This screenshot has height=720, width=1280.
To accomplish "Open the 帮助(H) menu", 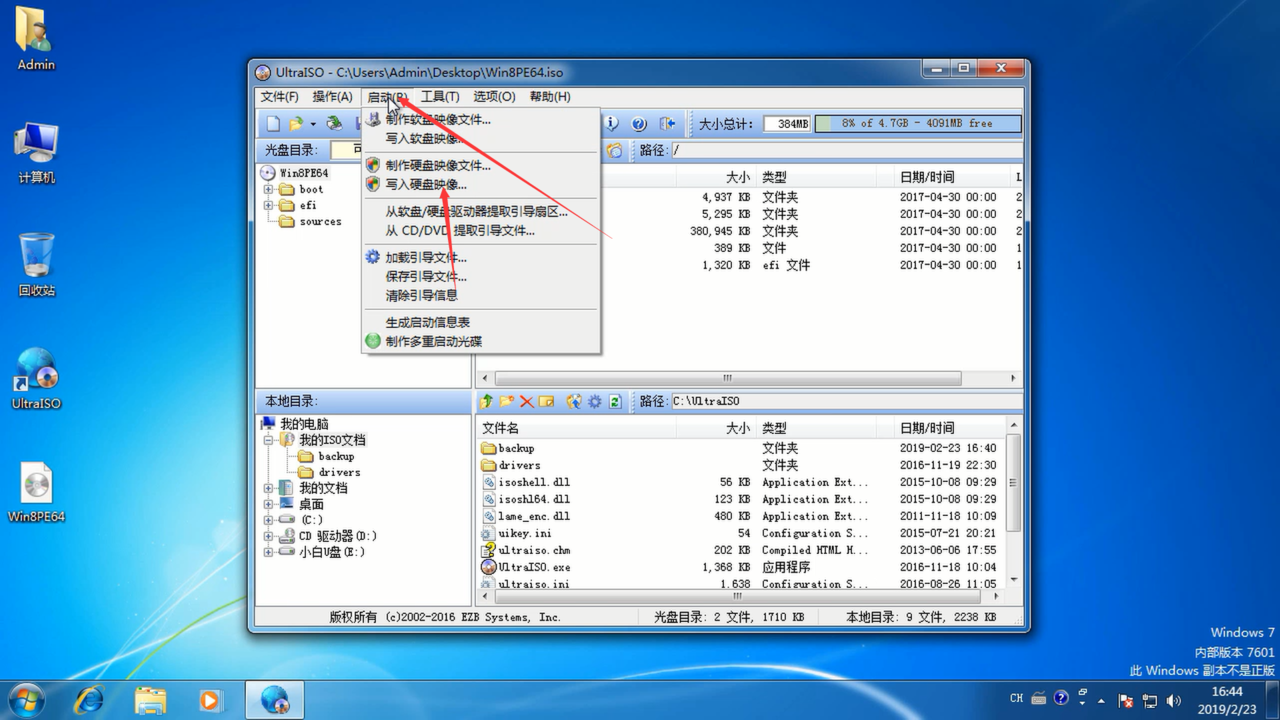I will [550, 96].
